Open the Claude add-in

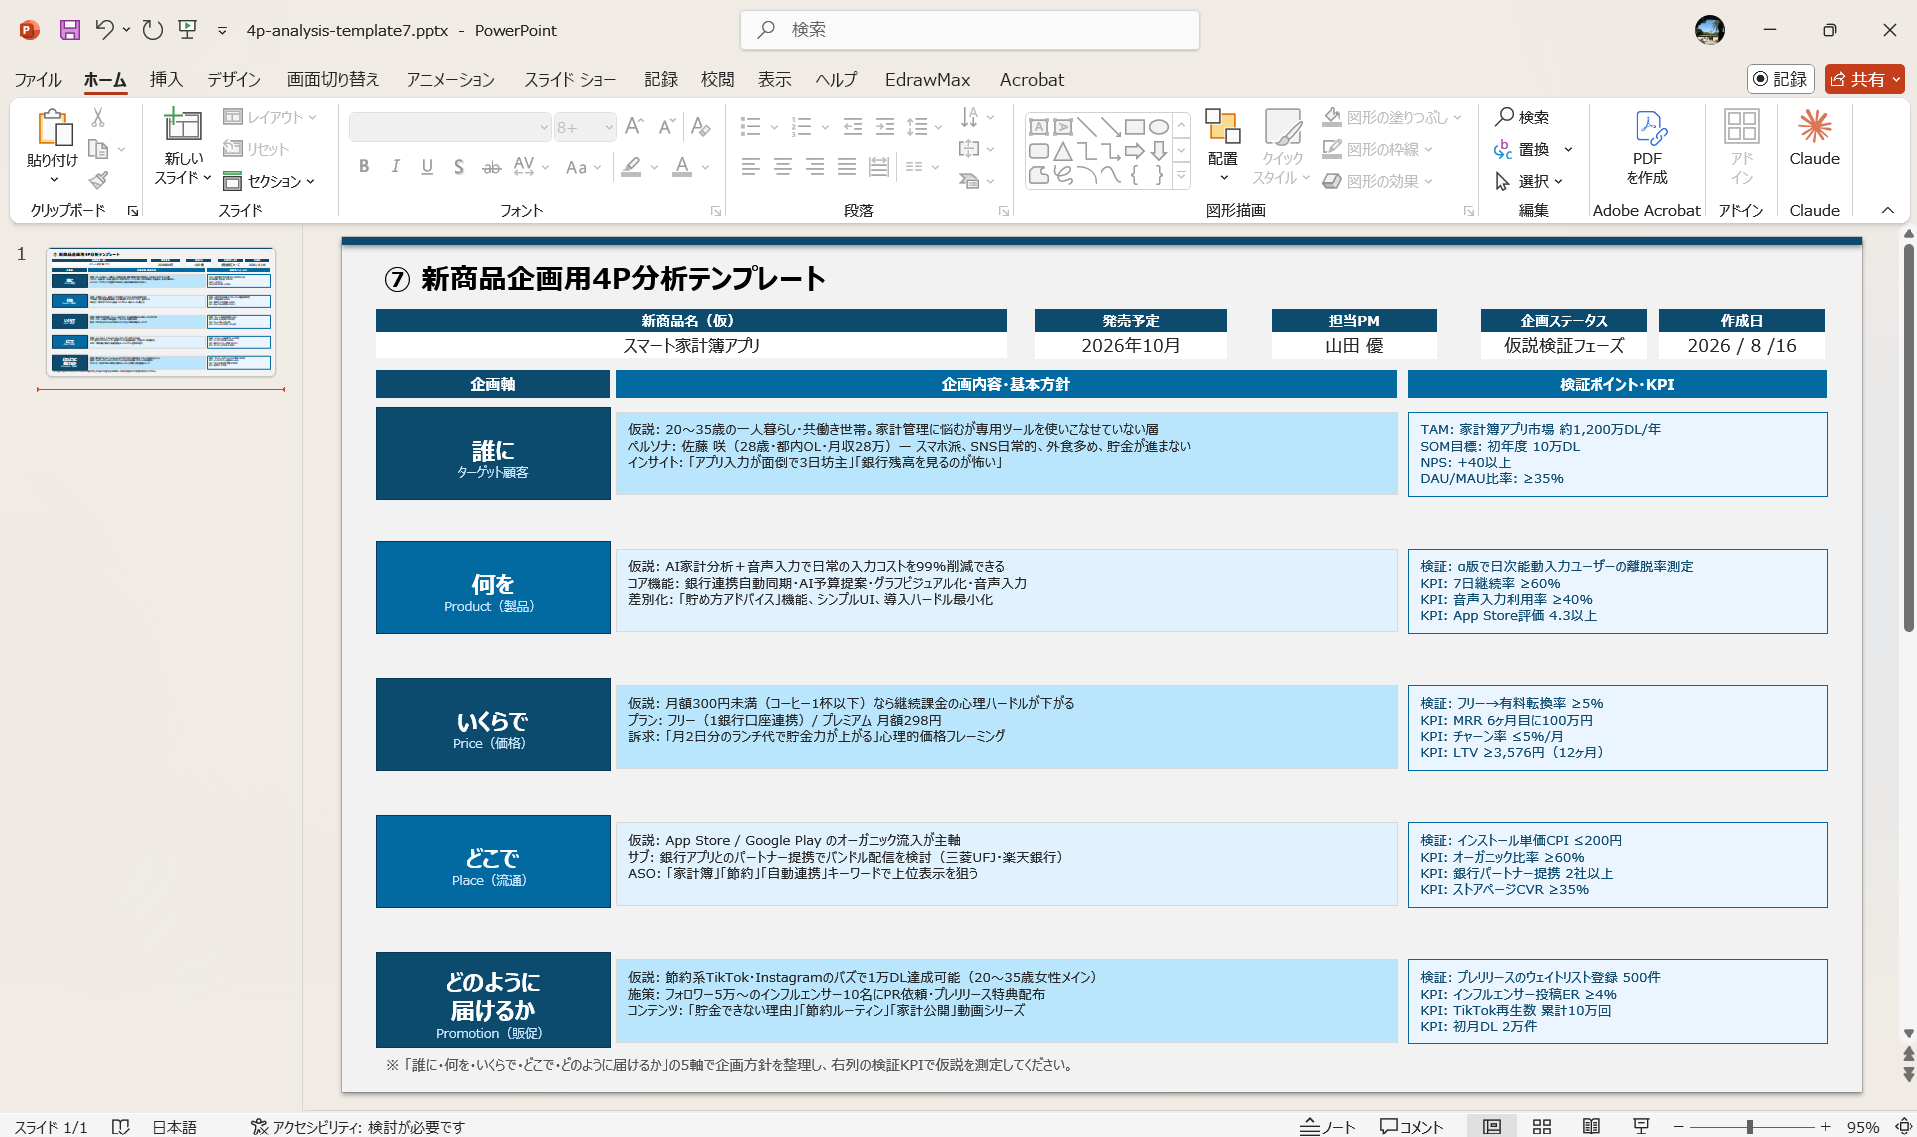(1814, 138)
